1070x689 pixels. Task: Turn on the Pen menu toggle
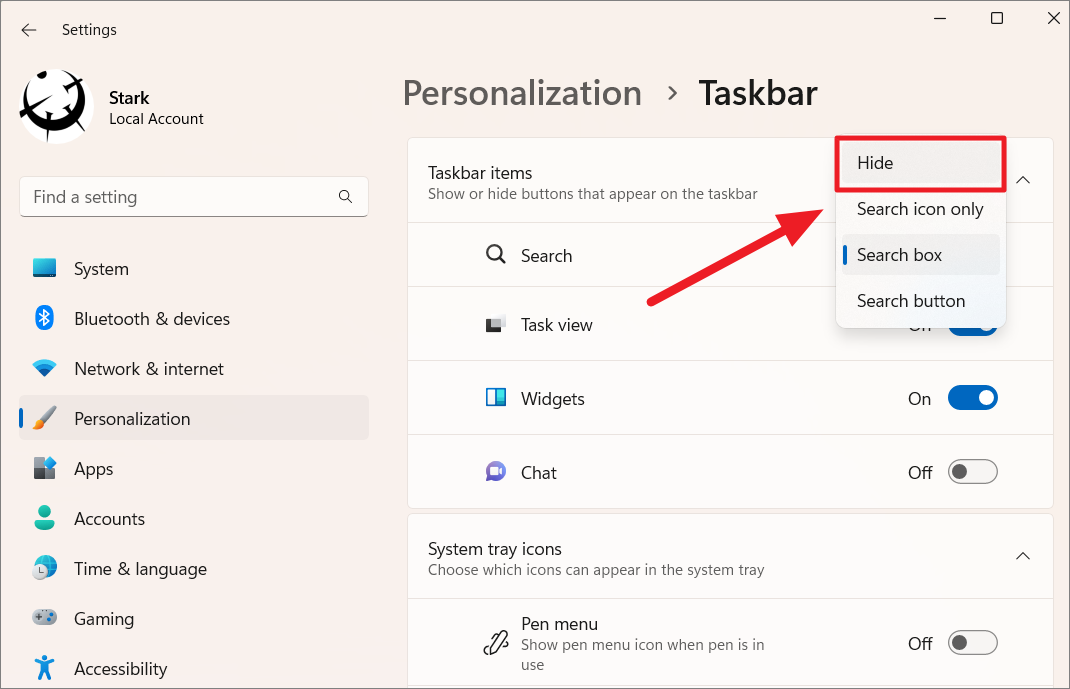pos(972,642)
